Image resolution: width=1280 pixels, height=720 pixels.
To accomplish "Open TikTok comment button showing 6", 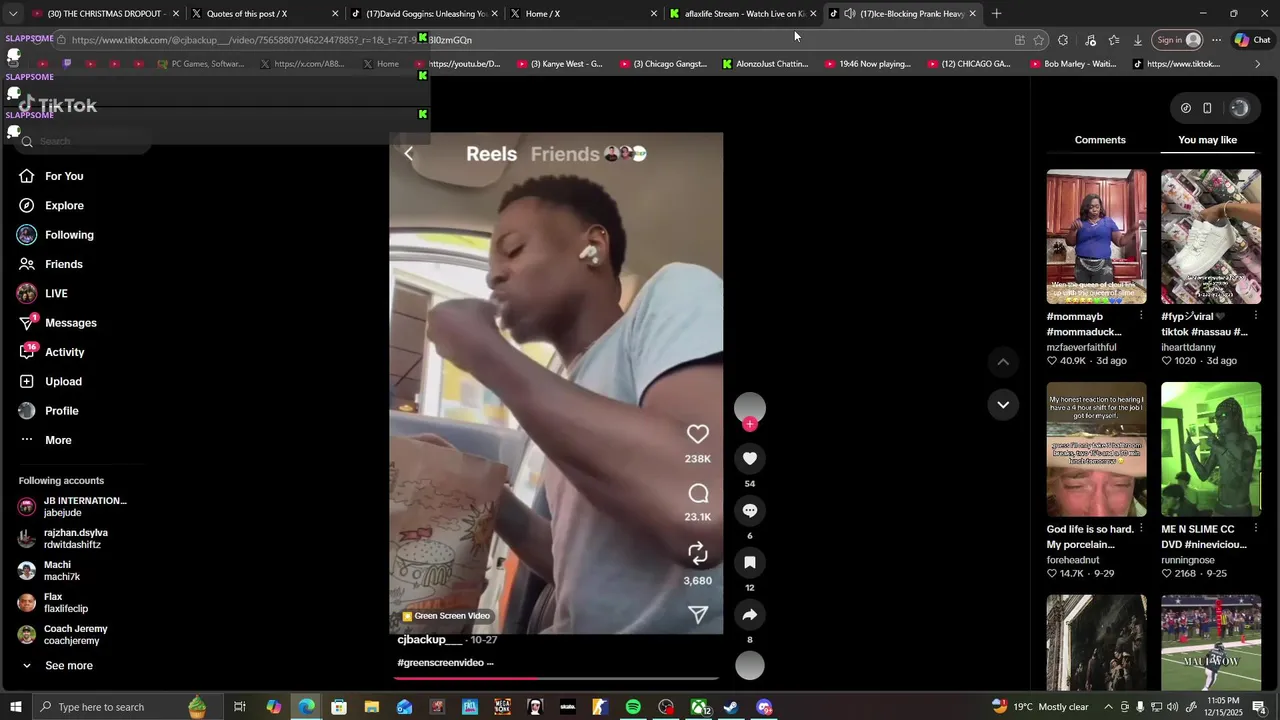I will tap(750, 511).
